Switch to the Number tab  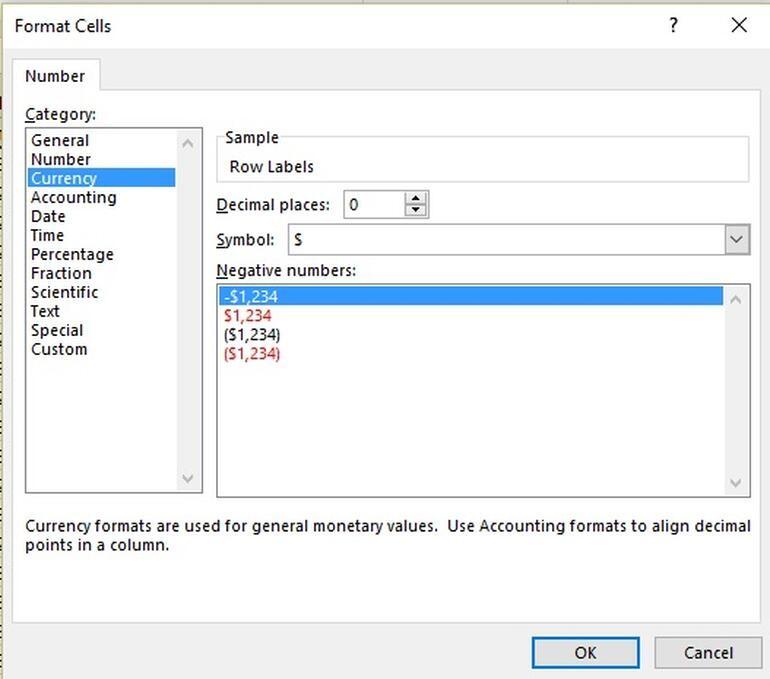click(55, 76)
